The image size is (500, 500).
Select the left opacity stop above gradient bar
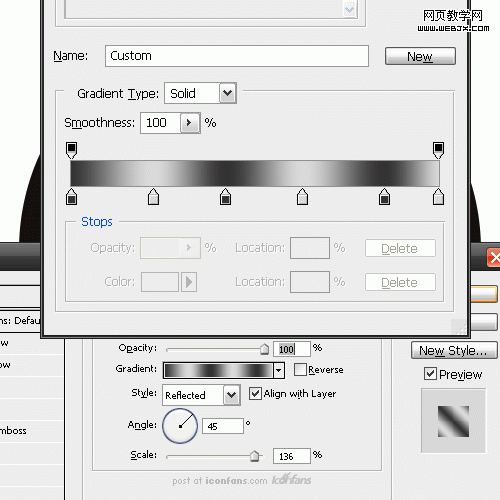(x=71, y=150)
